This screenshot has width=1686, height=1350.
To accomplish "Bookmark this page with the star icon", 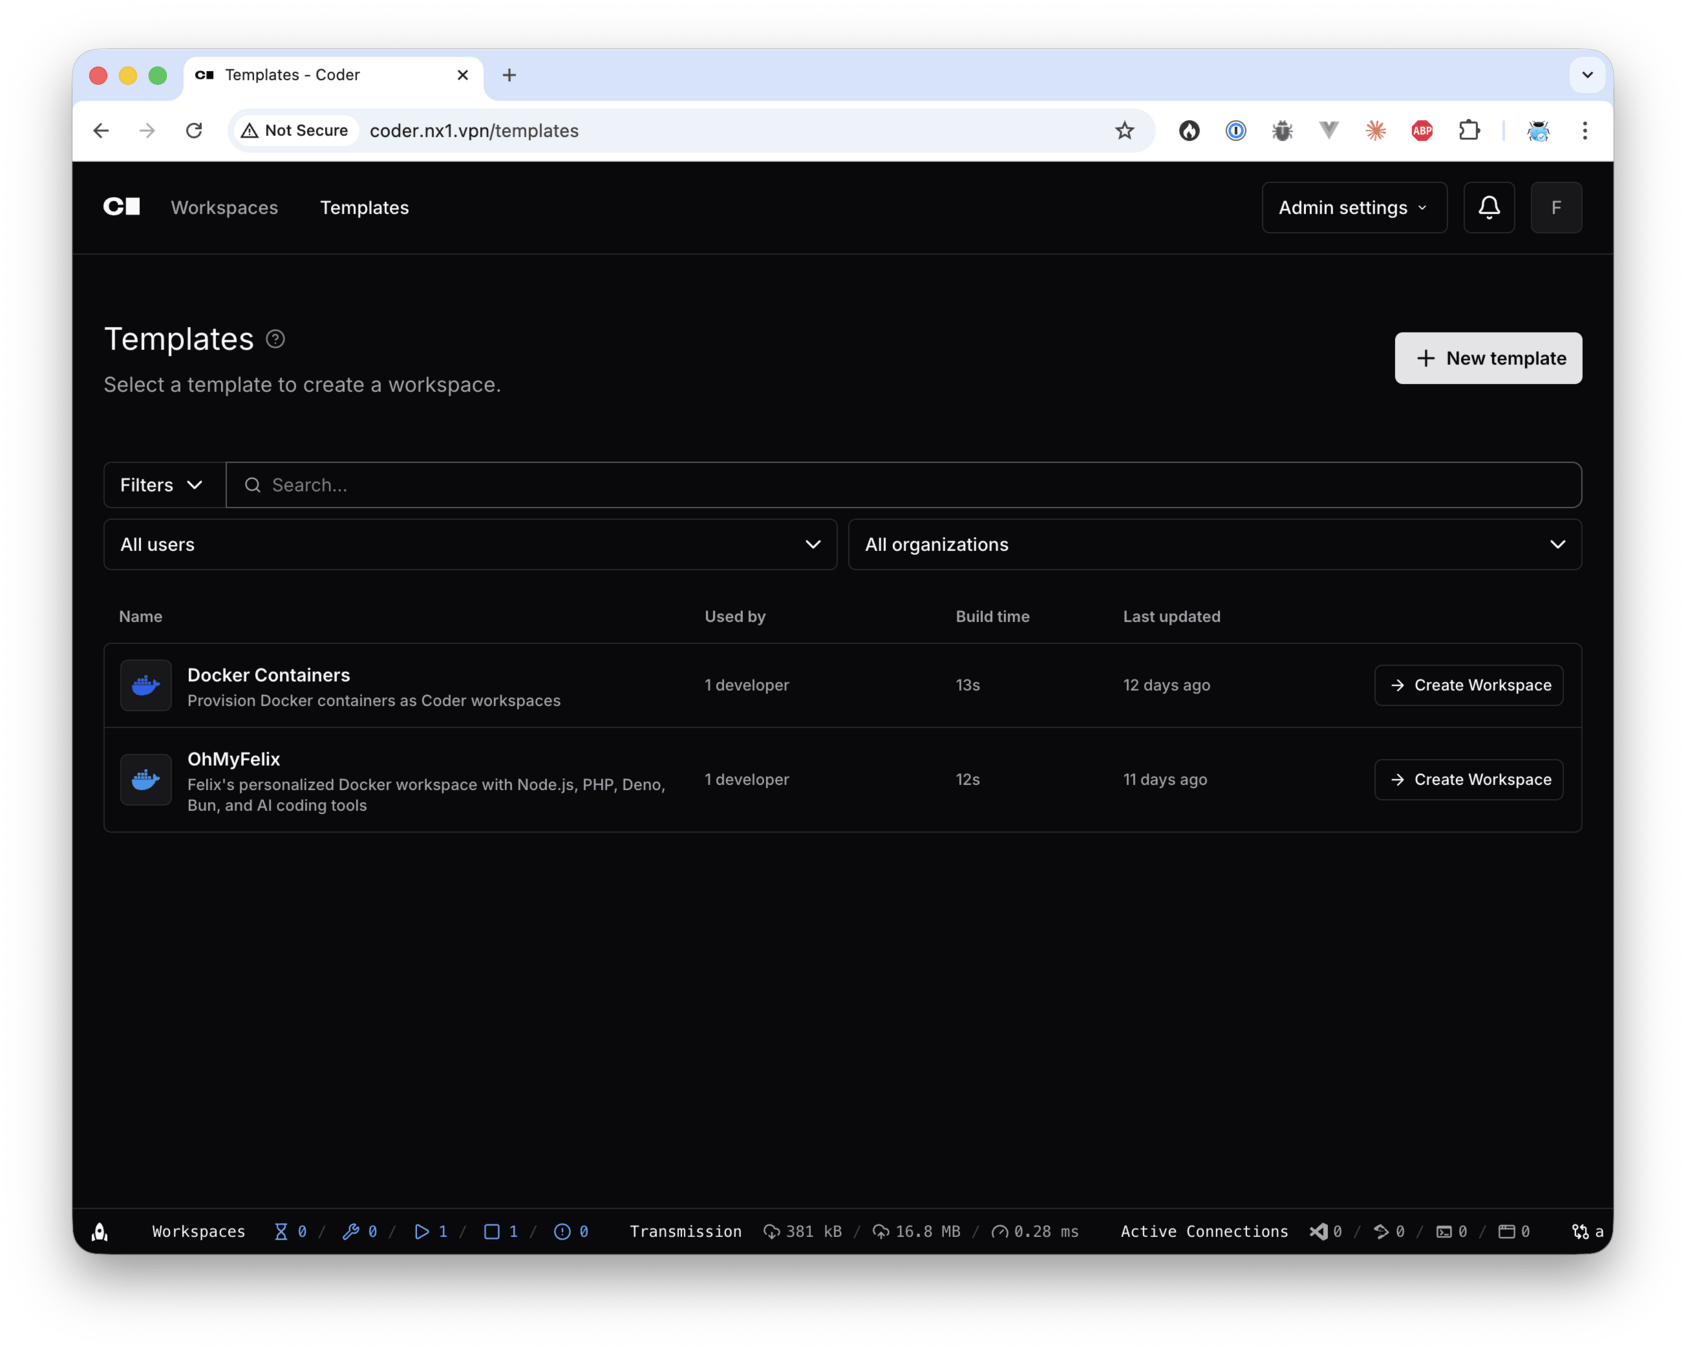I will pos(1125,130).
